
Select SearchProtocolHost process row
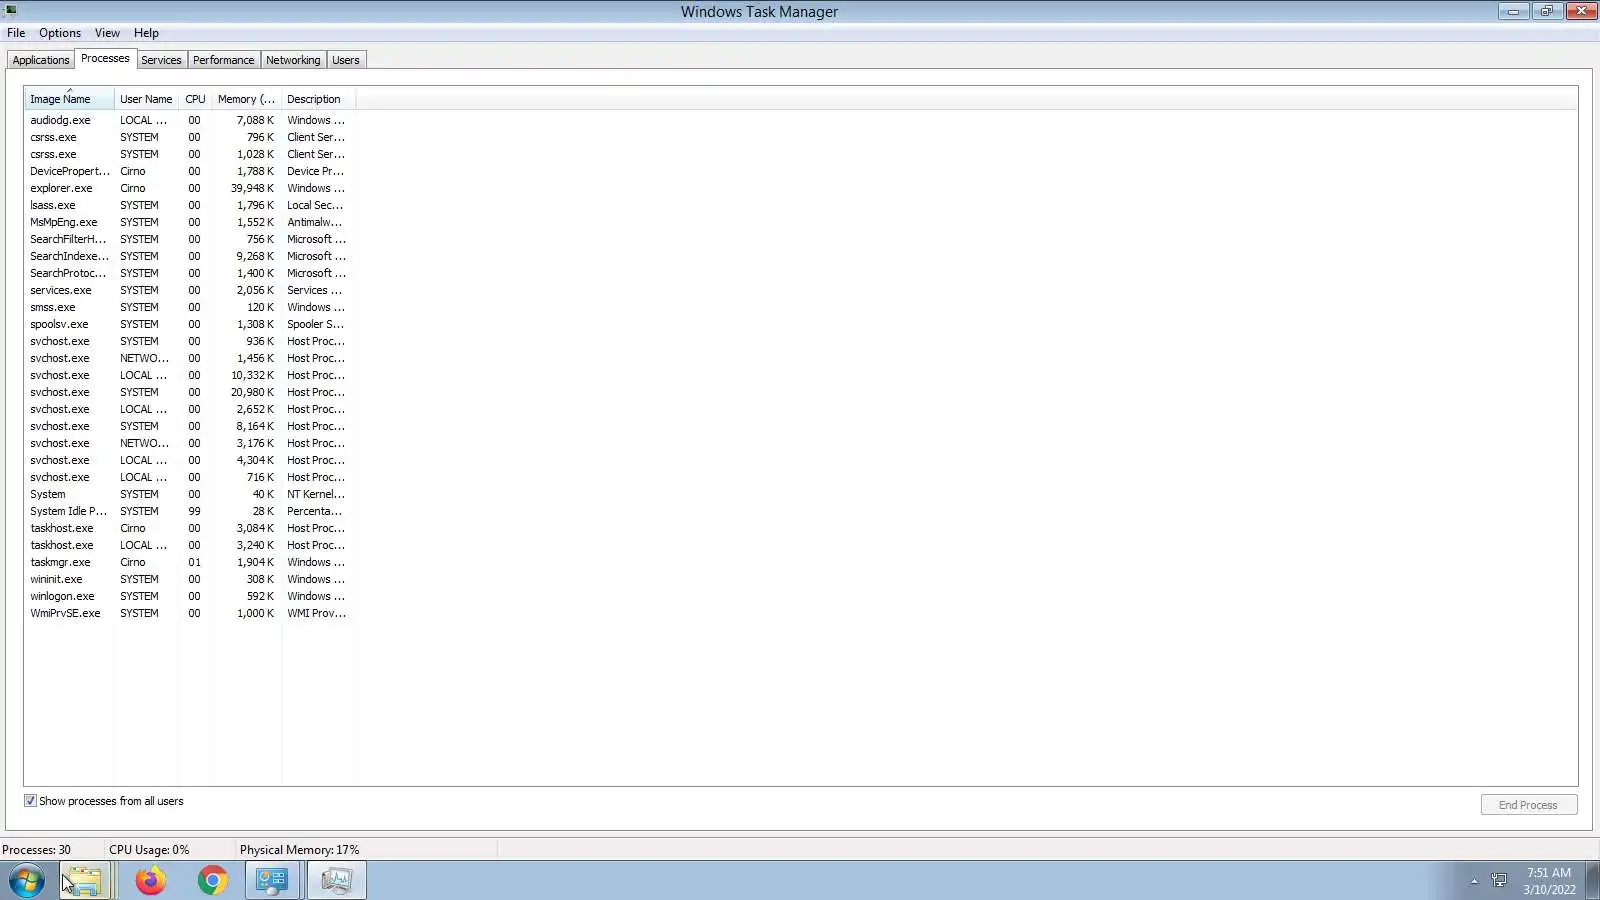(190, 273)
